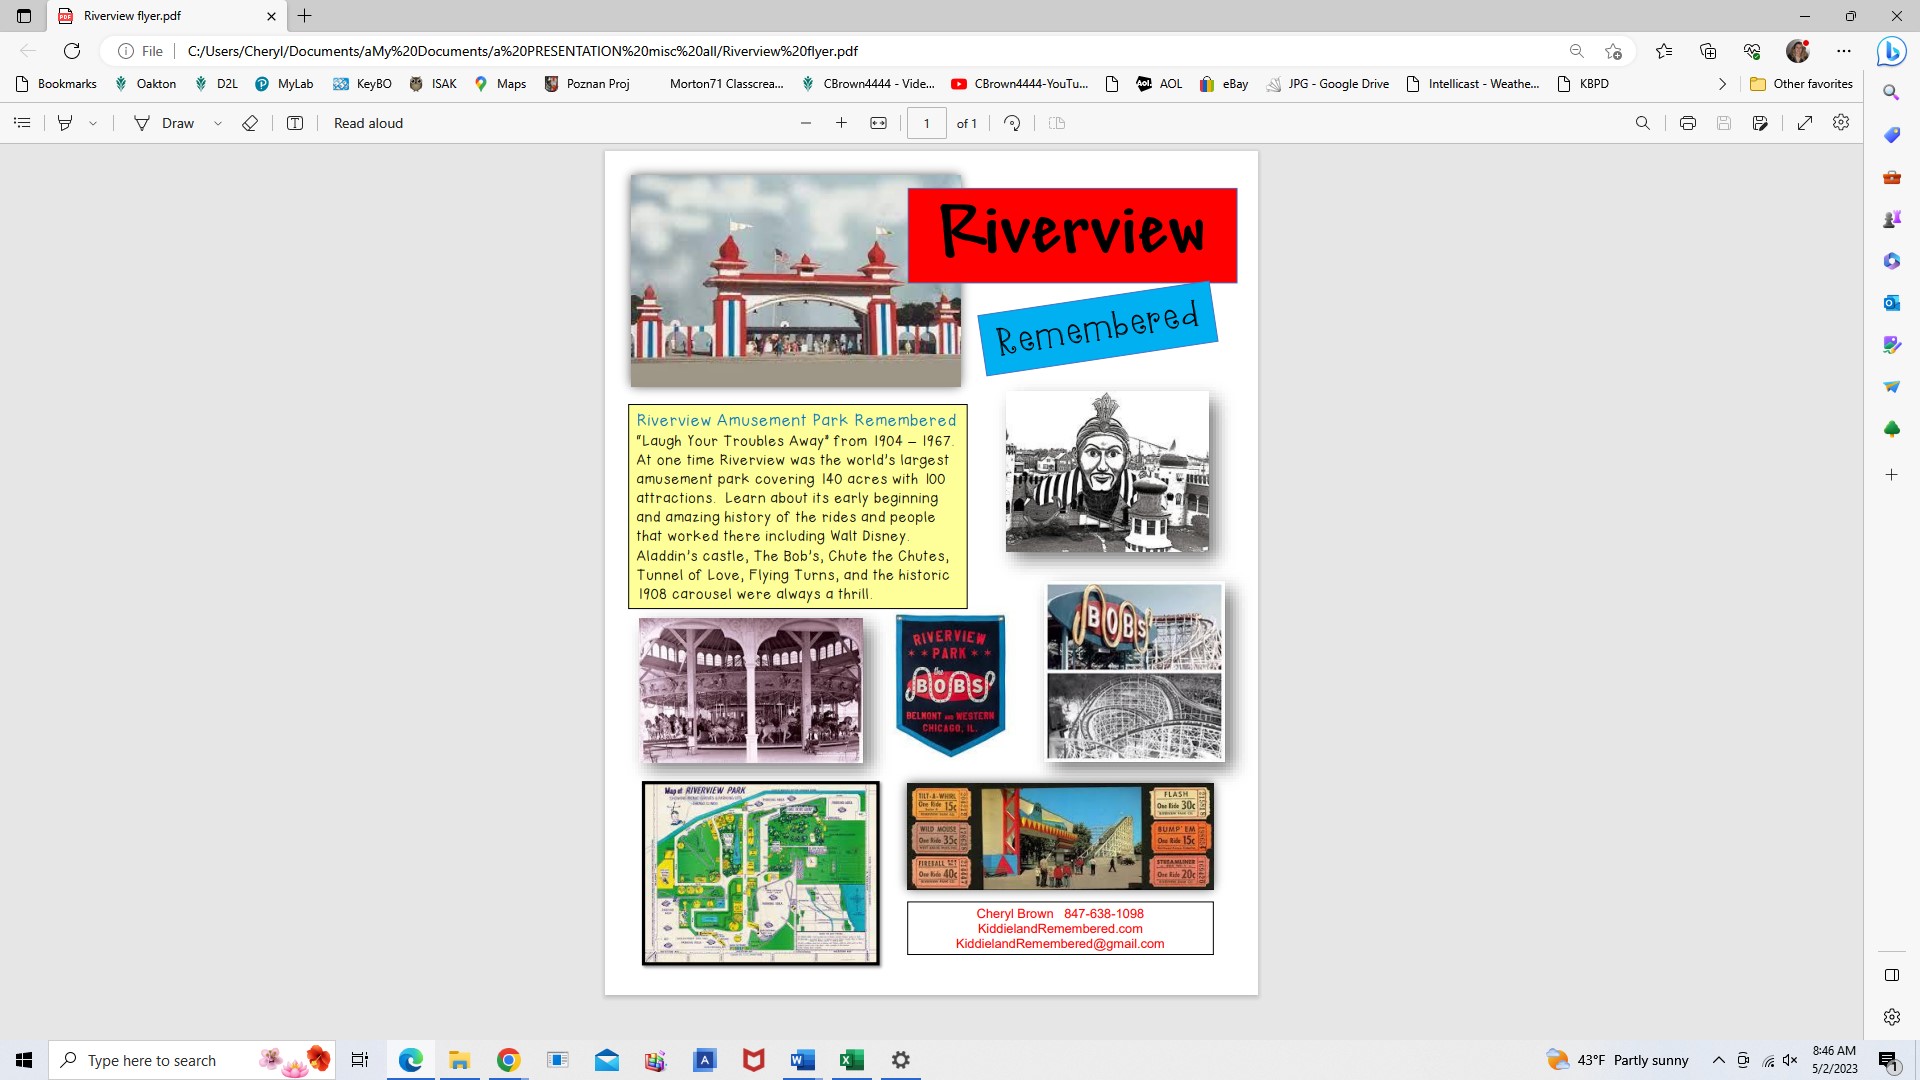Expand highlight color options dropdown
Viewport: 1920px width, 1080px height.
click(x=93, y=123)
